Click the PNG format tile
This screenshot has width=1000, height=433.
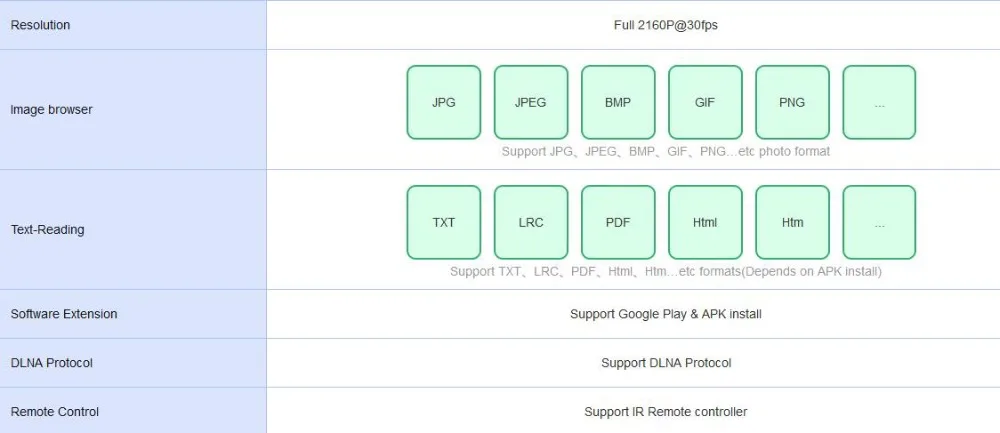[792, 102]
